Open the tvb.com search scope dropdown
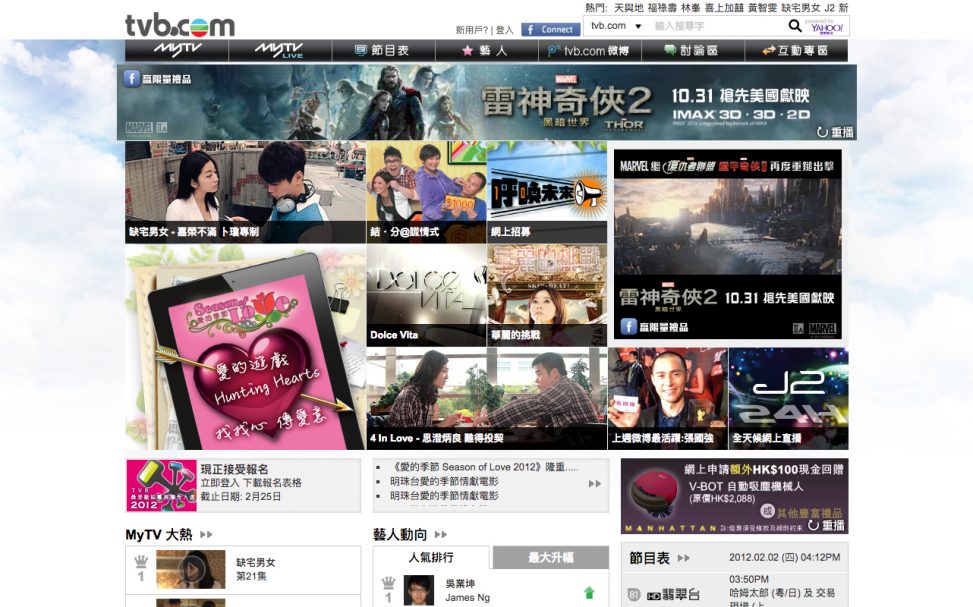 (616, 26)
